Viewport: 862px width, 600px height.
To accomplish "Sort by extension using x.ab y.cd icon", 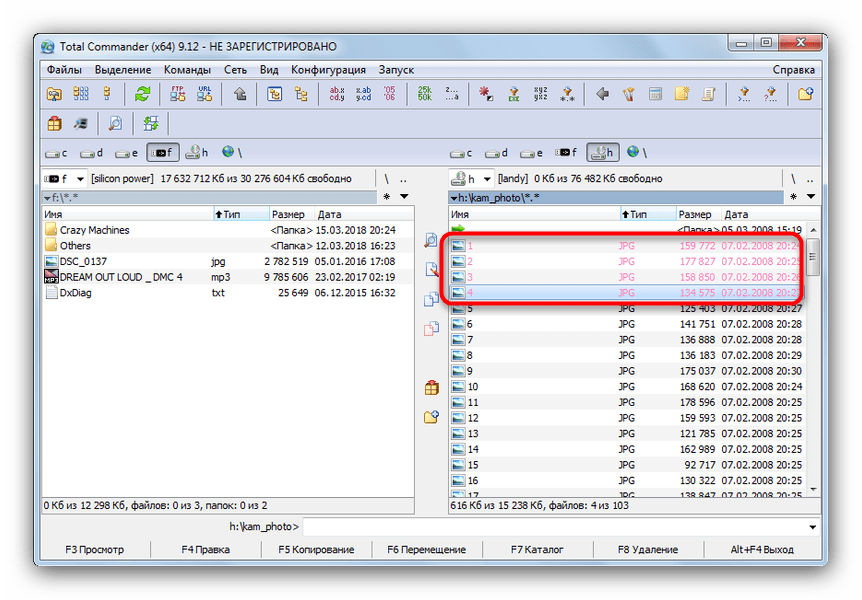I will [x=363, y=94].
